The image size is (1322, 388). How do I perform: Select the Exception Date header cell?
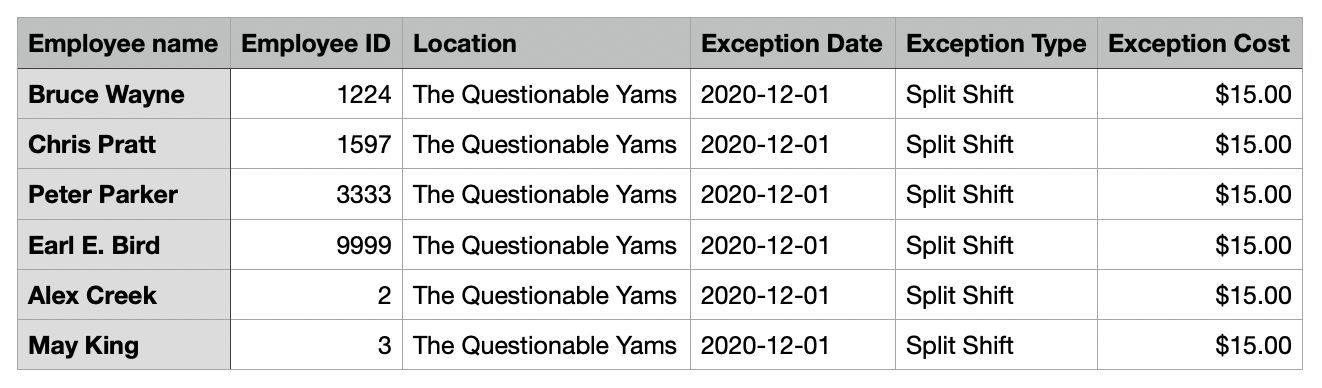click(x=793, y=44)
